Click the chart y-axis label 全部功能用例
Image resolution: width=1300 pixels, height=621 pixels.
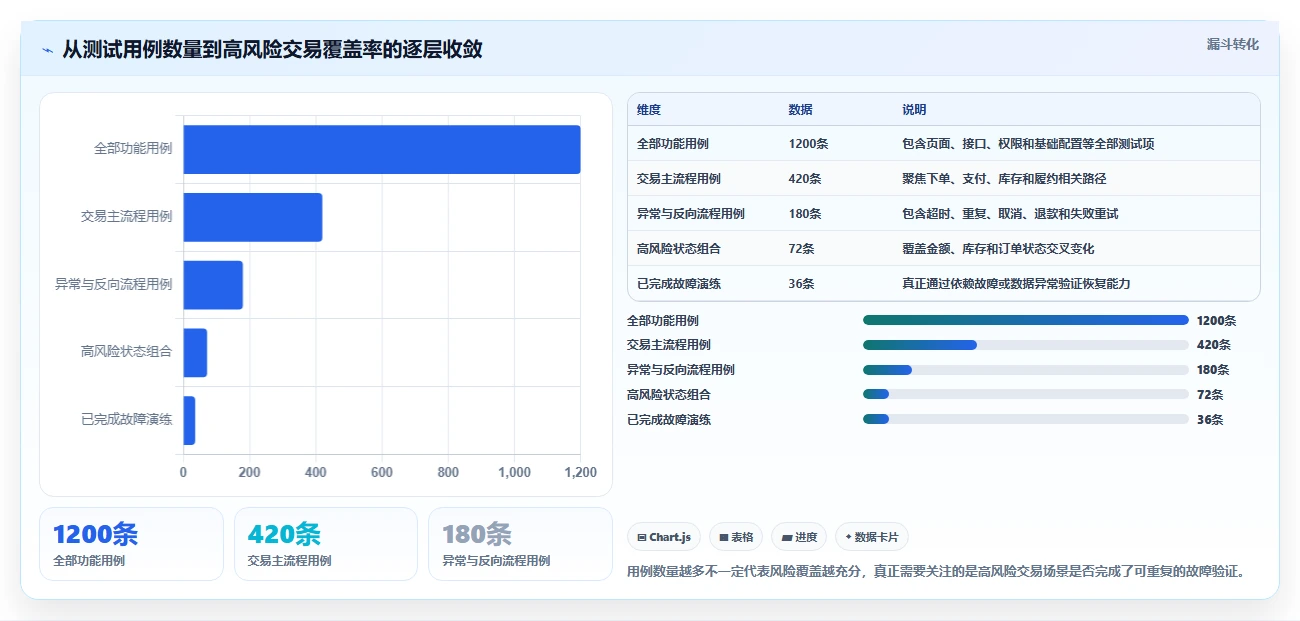tap(133, 148)
